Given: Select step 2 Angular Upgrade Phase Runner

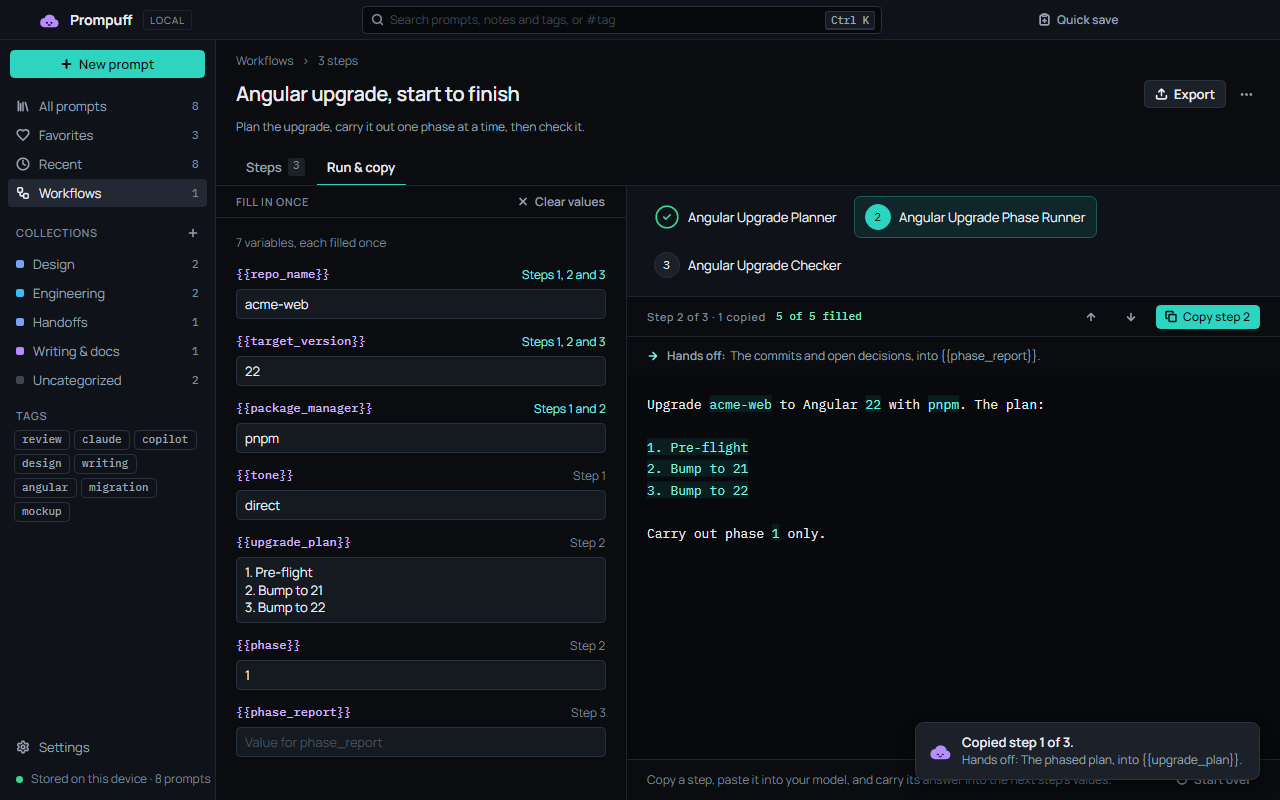Looking at the screenshot, I should point(975,217).
